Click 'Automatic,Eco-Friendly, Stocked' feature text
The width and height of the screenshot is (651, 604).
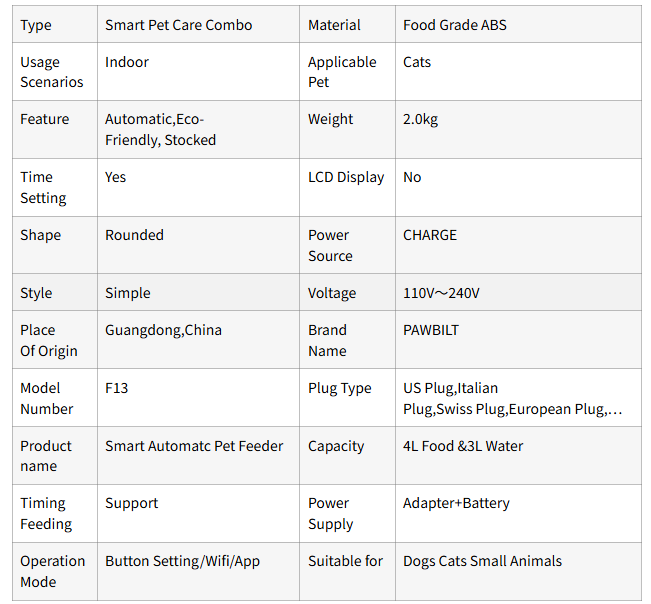160,130
